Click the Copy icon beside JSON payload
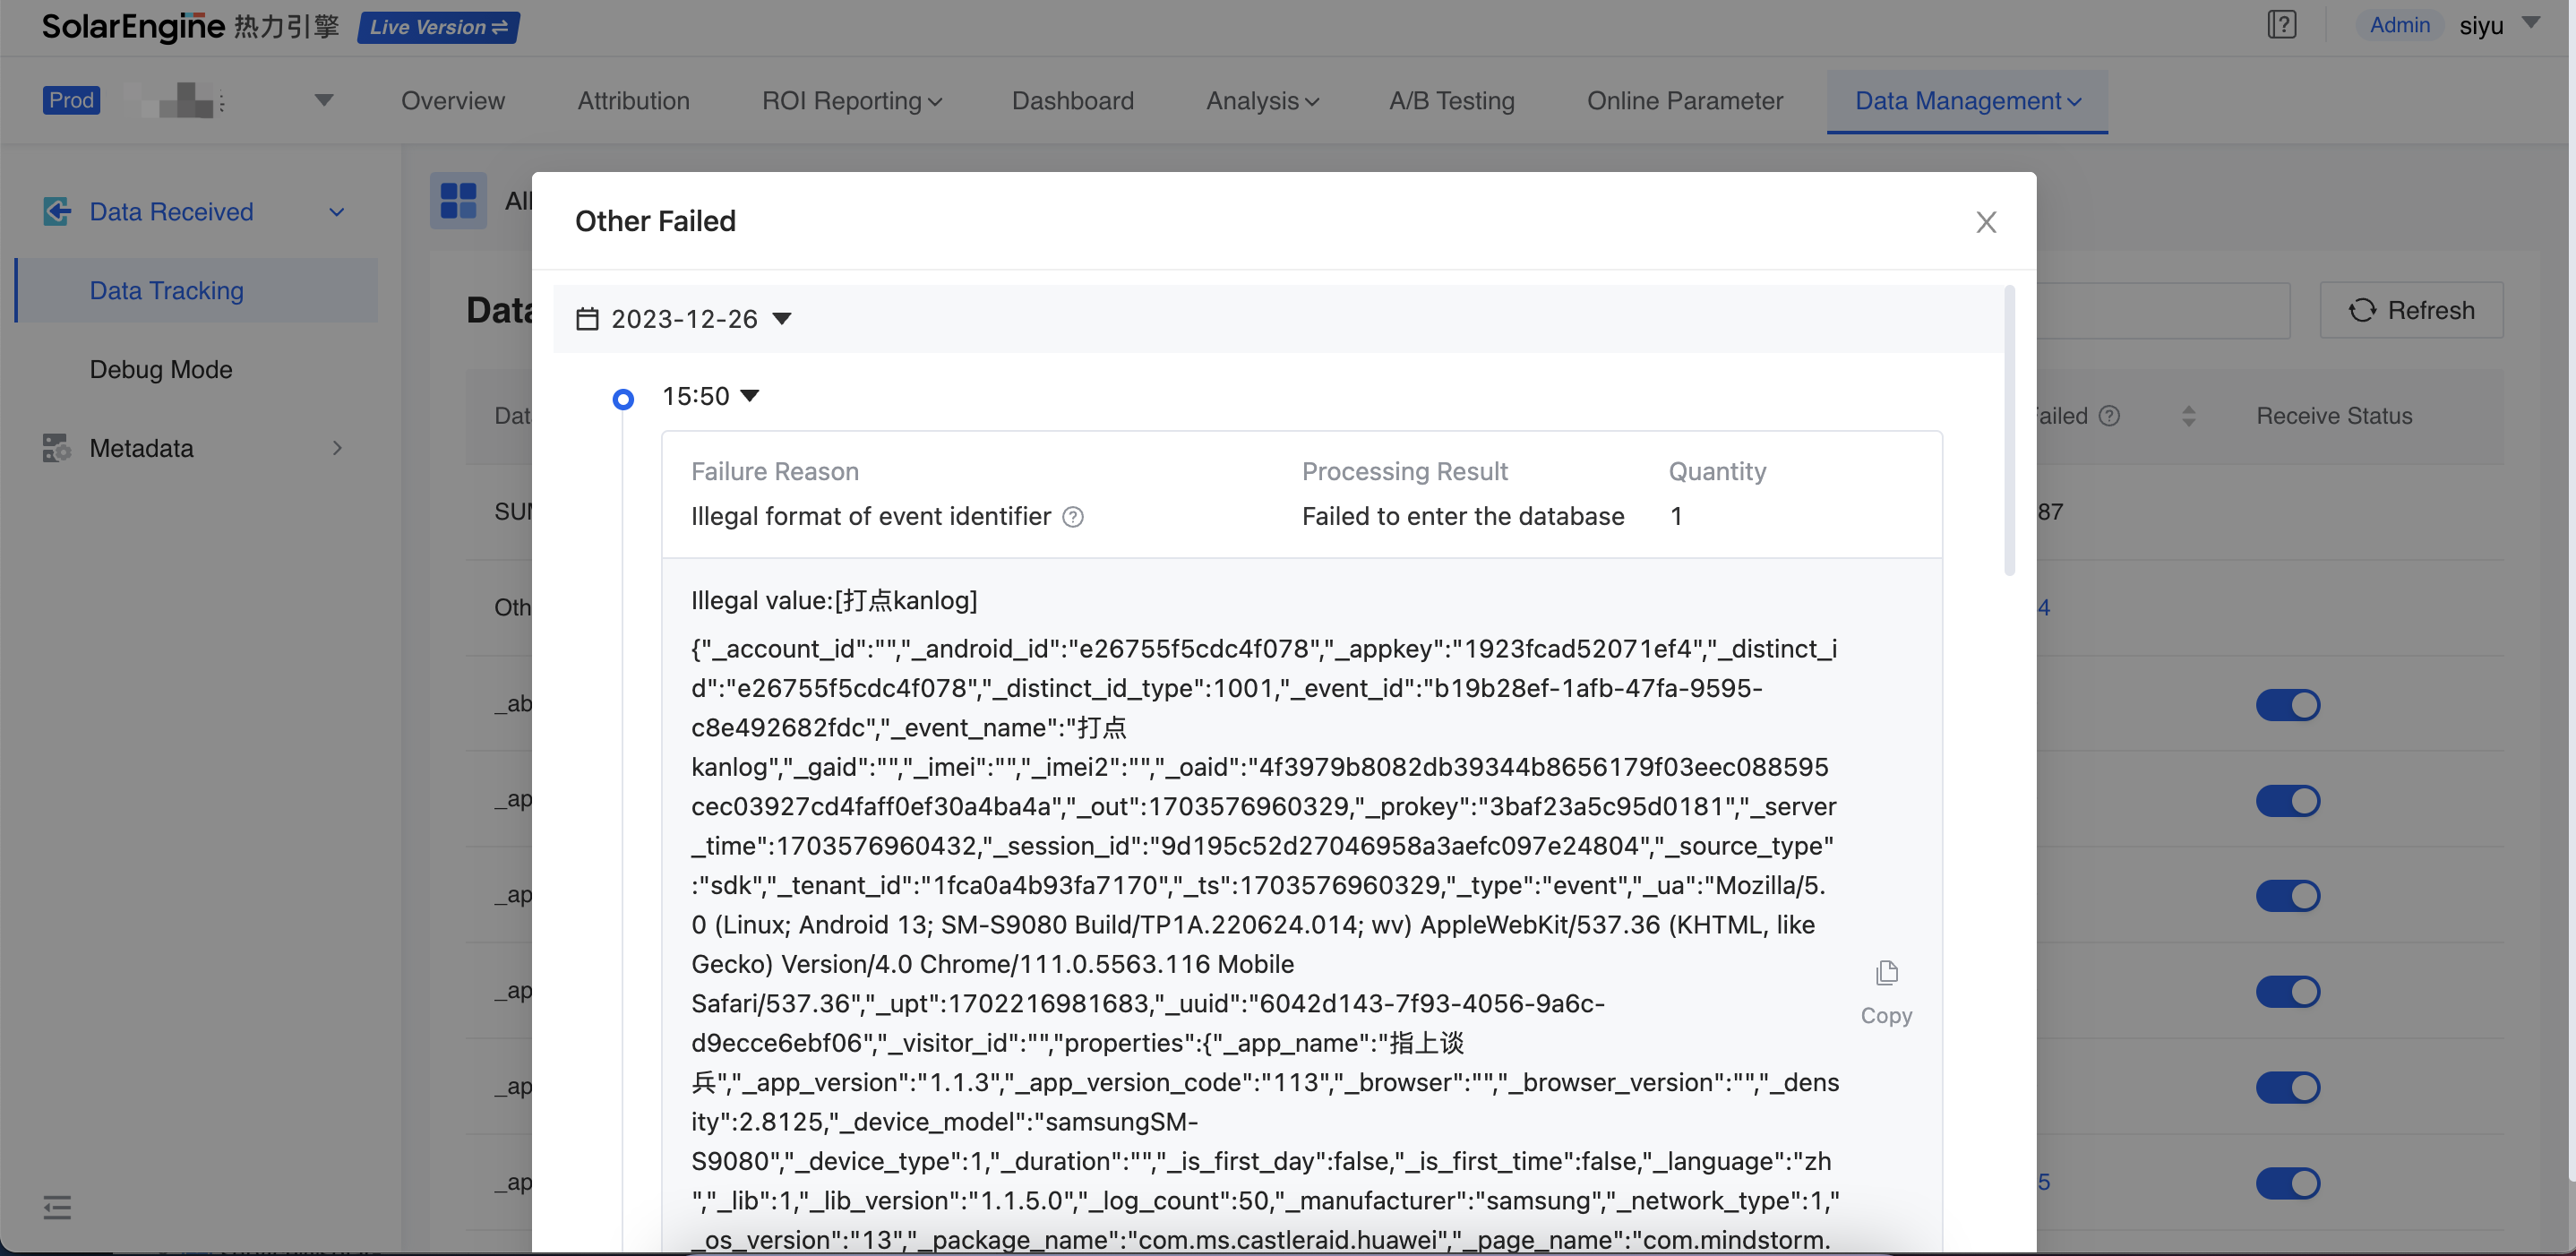 pyautogui.click(x=1886, y=973)
